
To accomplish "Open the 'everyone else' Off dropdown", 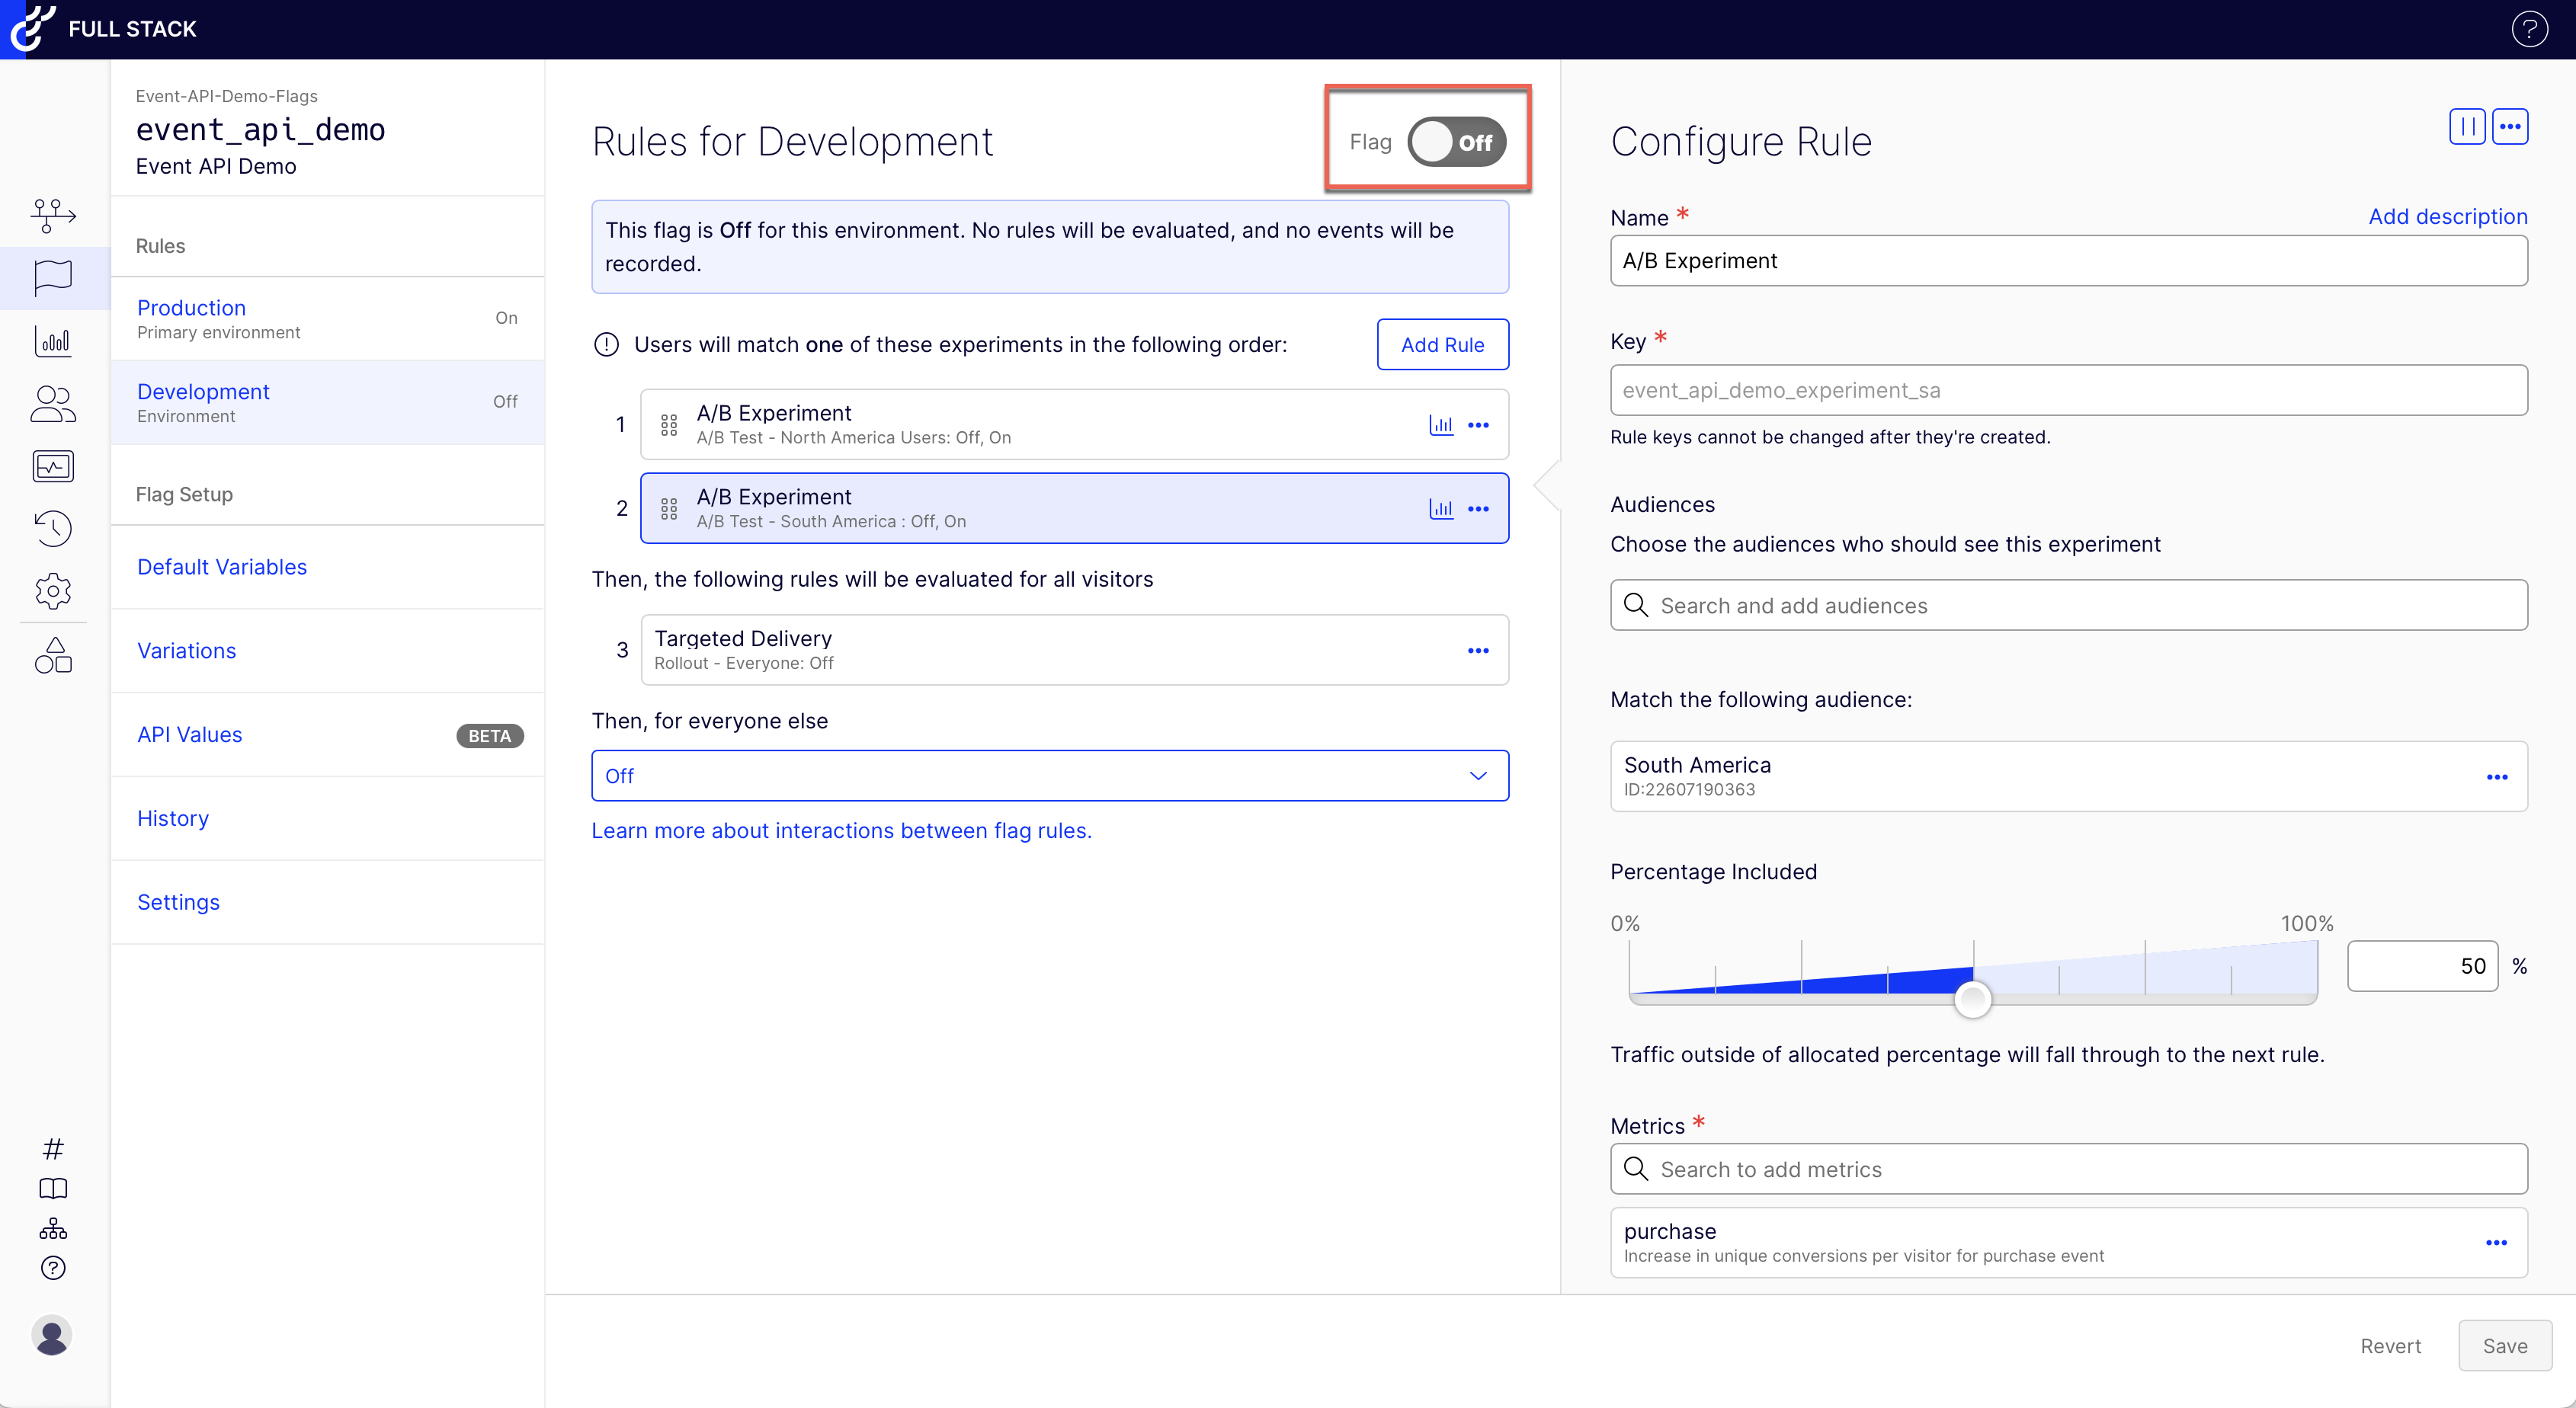I will pyautogui.click(x=1049, y=776).
